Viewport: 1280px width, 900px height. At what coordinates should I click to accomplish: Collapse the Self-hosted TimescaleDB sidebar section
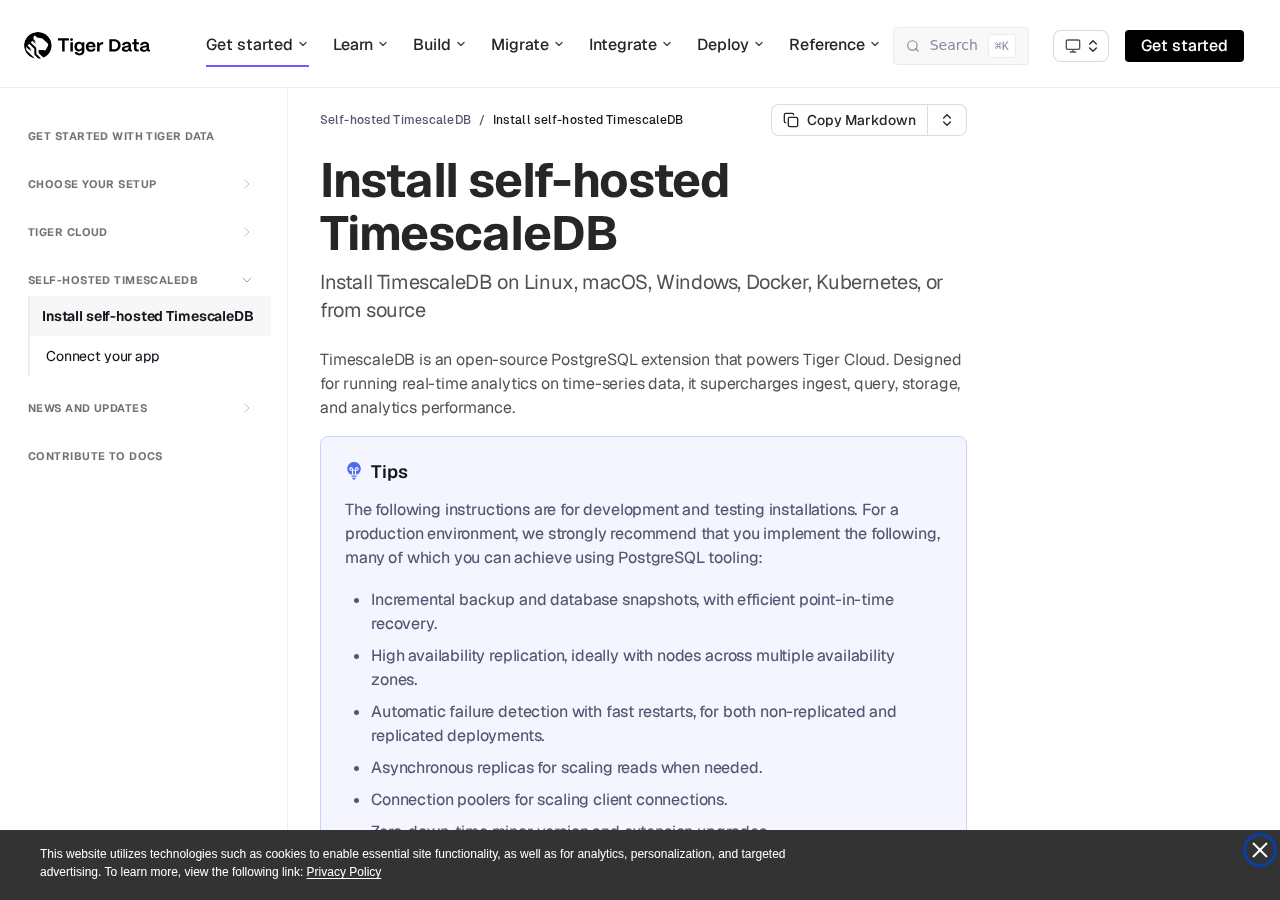point(141,280)
